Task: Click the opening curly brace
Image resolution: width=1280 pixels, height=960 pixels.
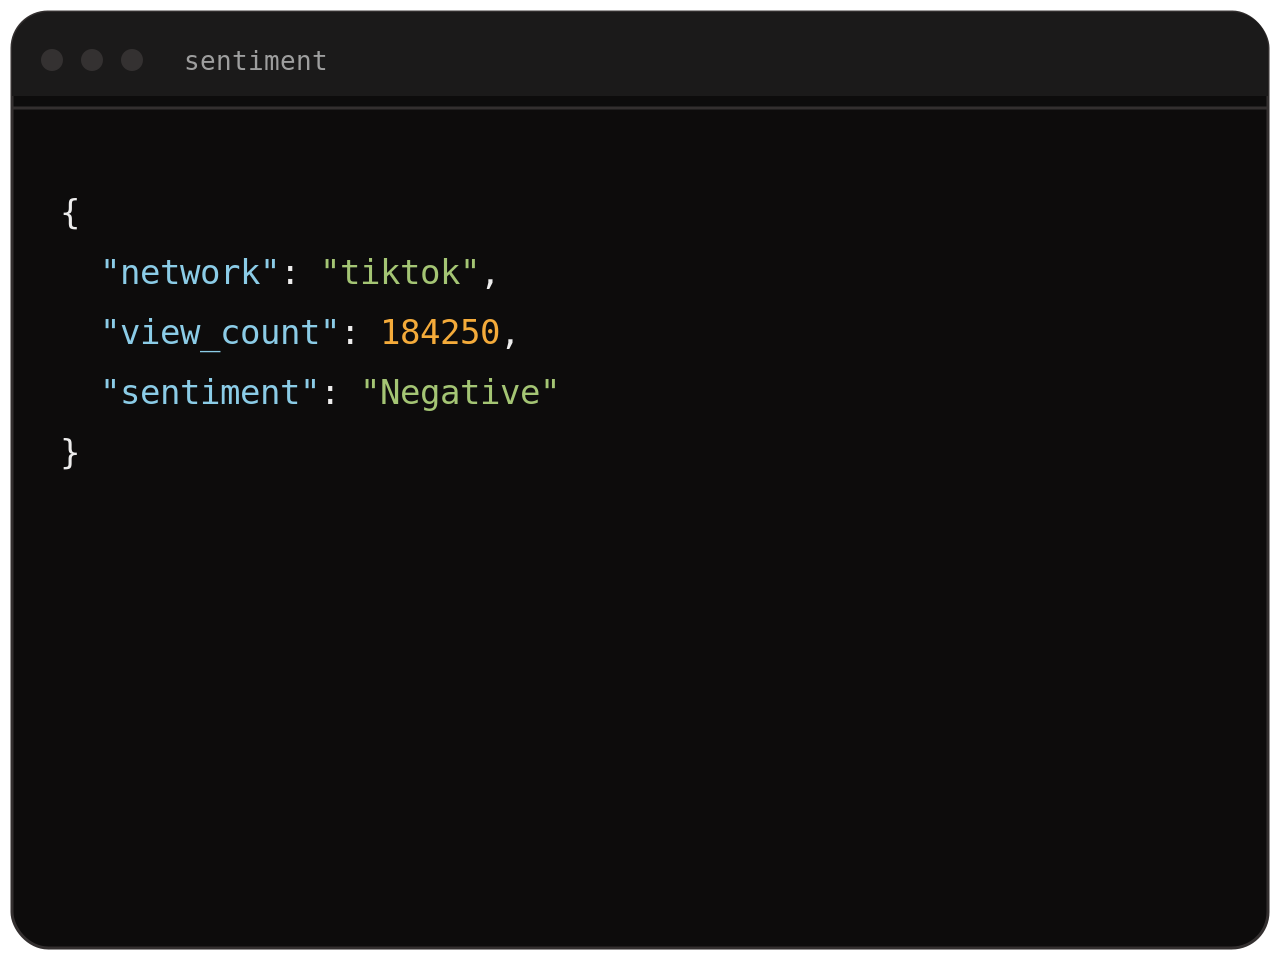Action: [x=70, y=212]
